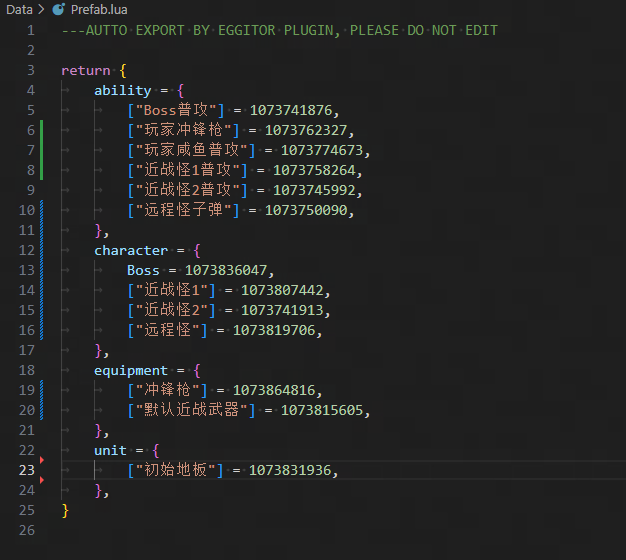The width and height of the screenshot is (626, 560).
Task: Click the equipment table key
Action: point(131,371)
